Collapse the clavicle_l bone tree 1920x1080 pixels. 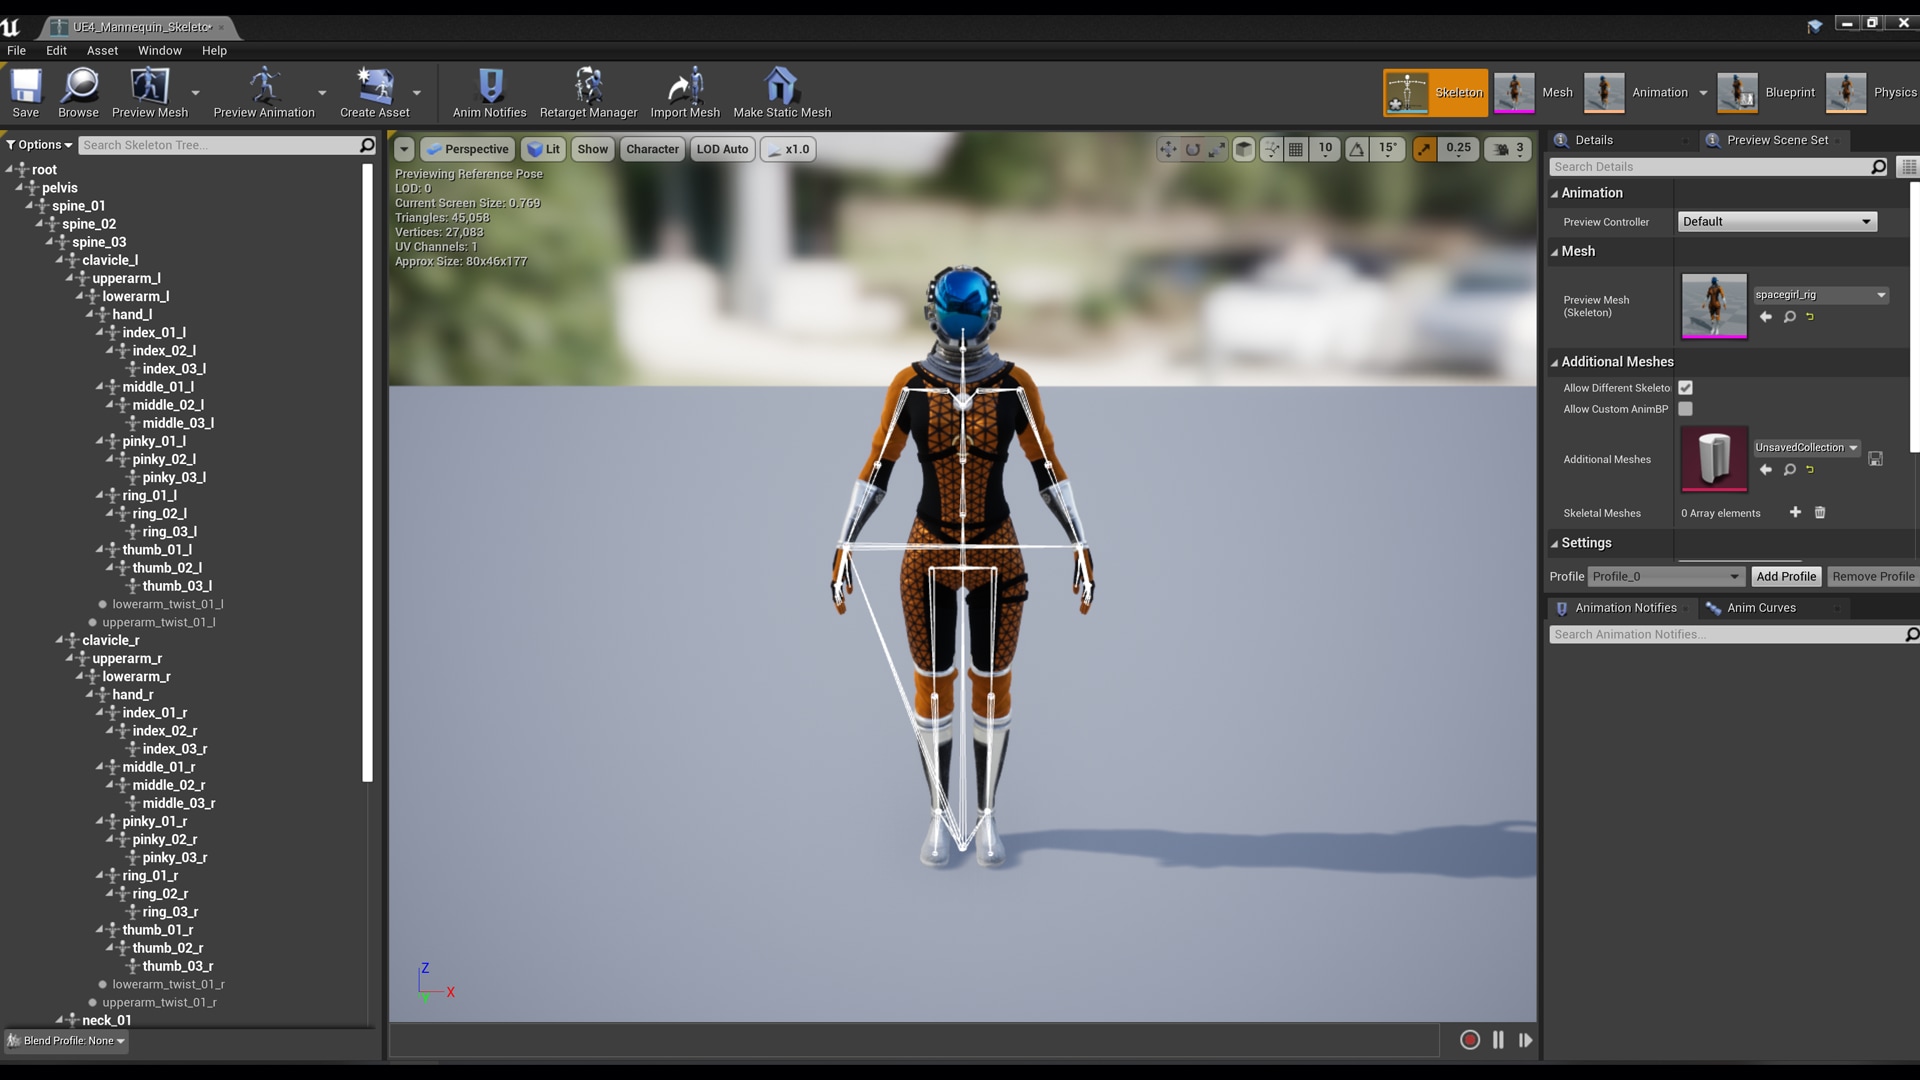click(60, 260)
